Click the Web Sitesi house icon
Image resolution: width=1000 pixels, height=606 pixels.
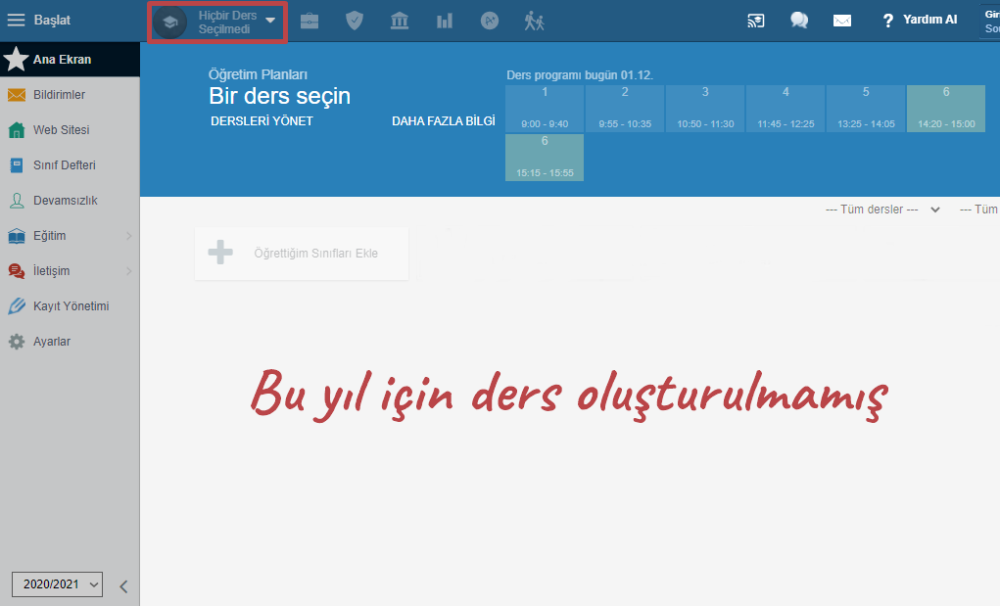tap(17, 130)
